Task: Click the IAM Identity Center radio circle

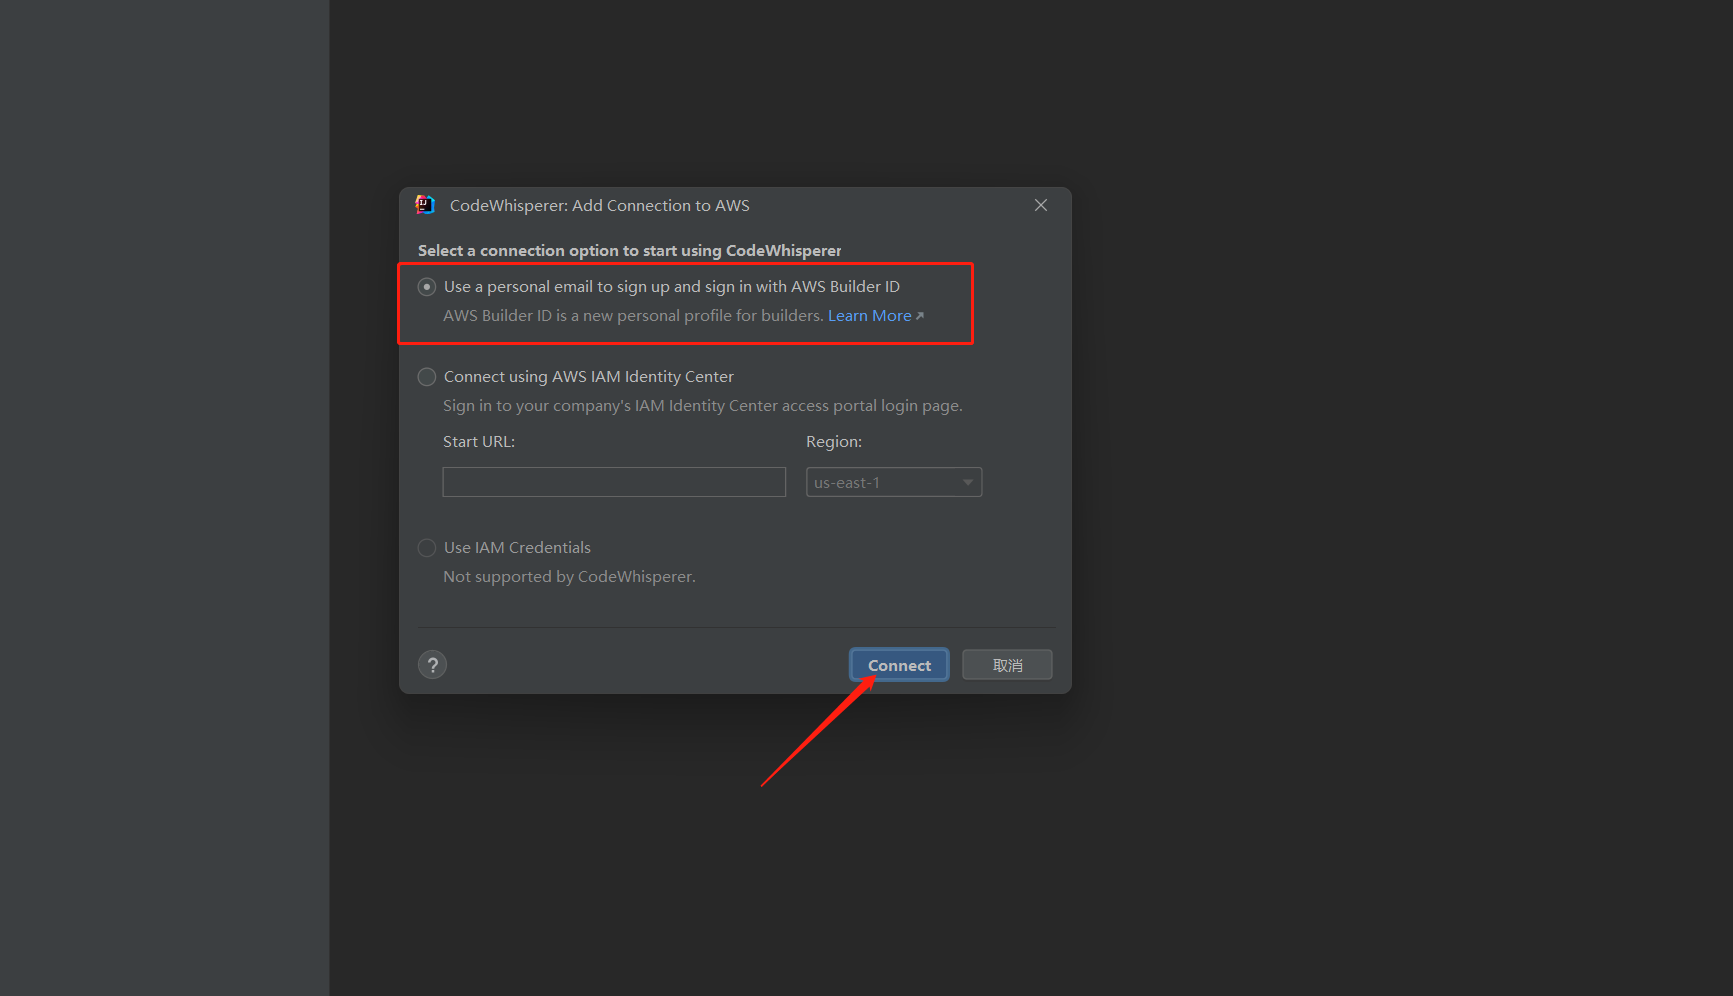Action: click(x=426, y=377)
